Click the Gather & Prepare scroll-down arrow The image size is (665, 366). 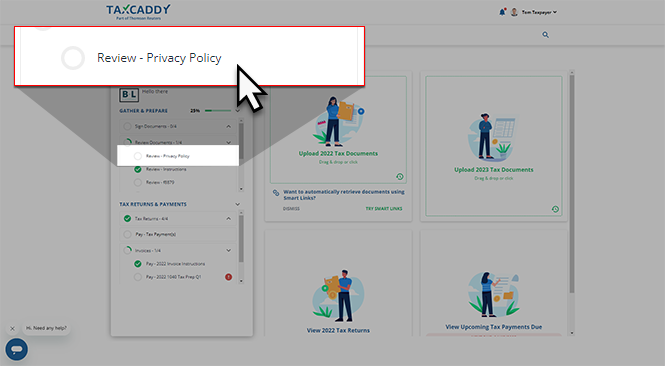[x=241, y=189]
